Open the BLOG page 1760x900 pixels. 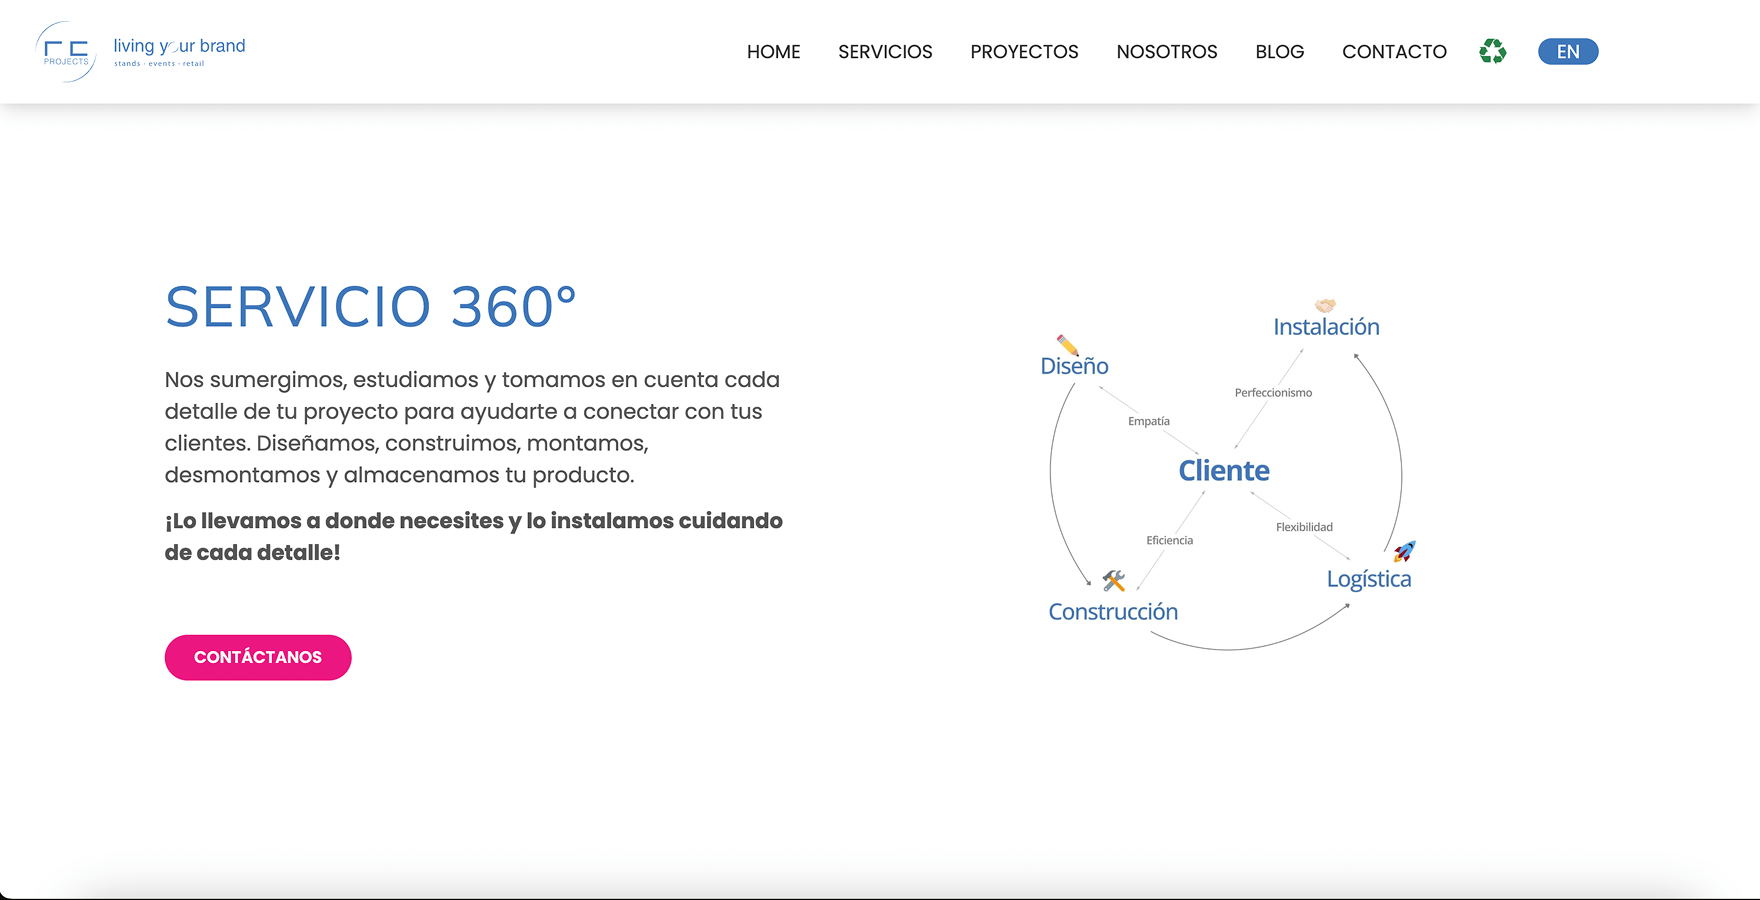pos(1279,52)
